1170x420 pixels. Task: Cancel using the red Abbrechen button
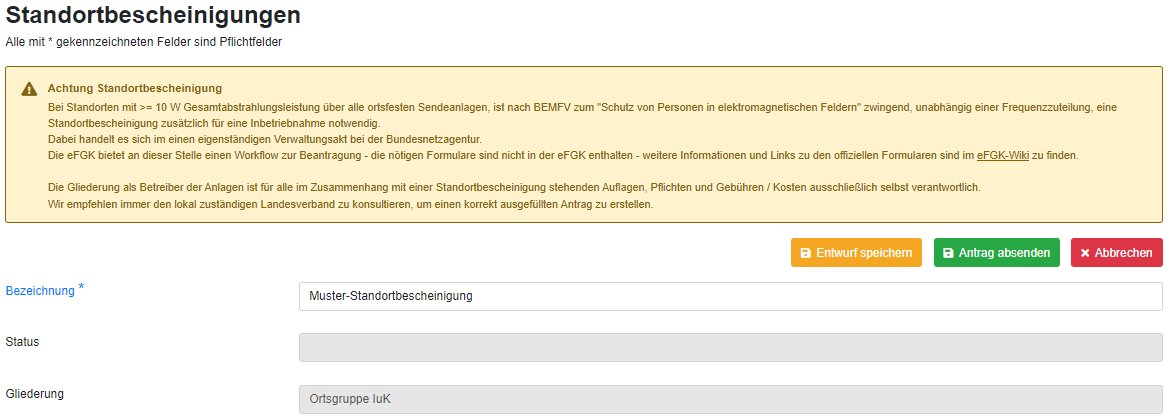(1117, 253)
